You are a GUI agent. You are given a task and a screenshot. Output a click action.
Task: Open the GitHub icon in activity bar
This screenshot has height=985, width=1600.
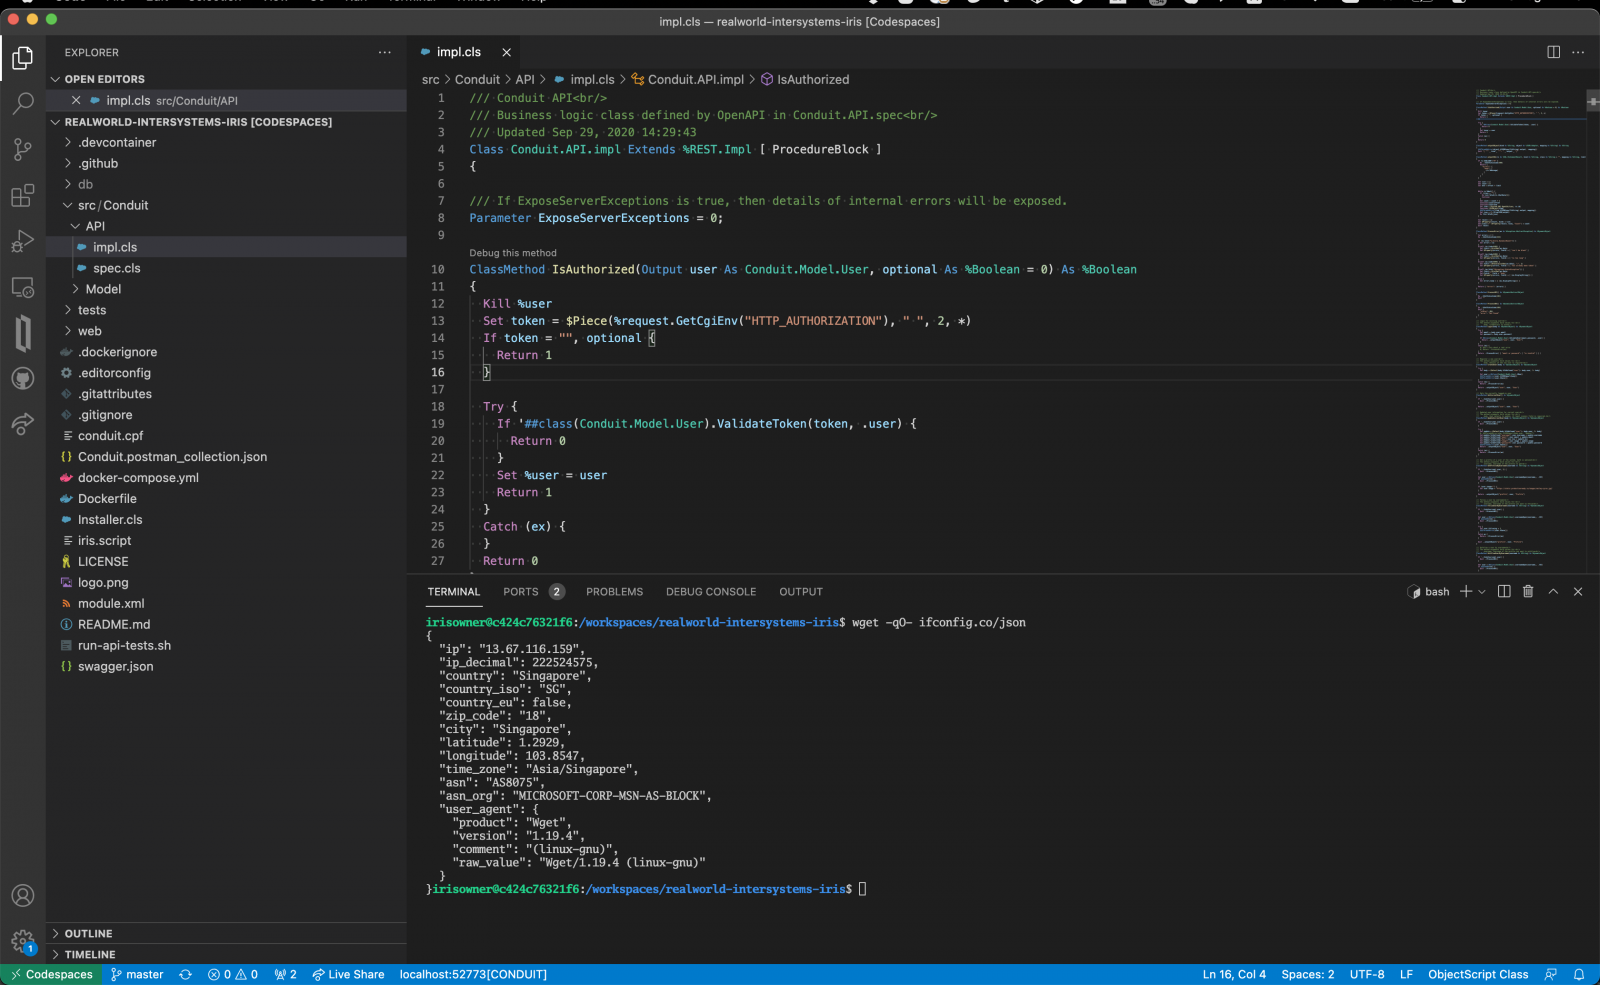(22, 378)
